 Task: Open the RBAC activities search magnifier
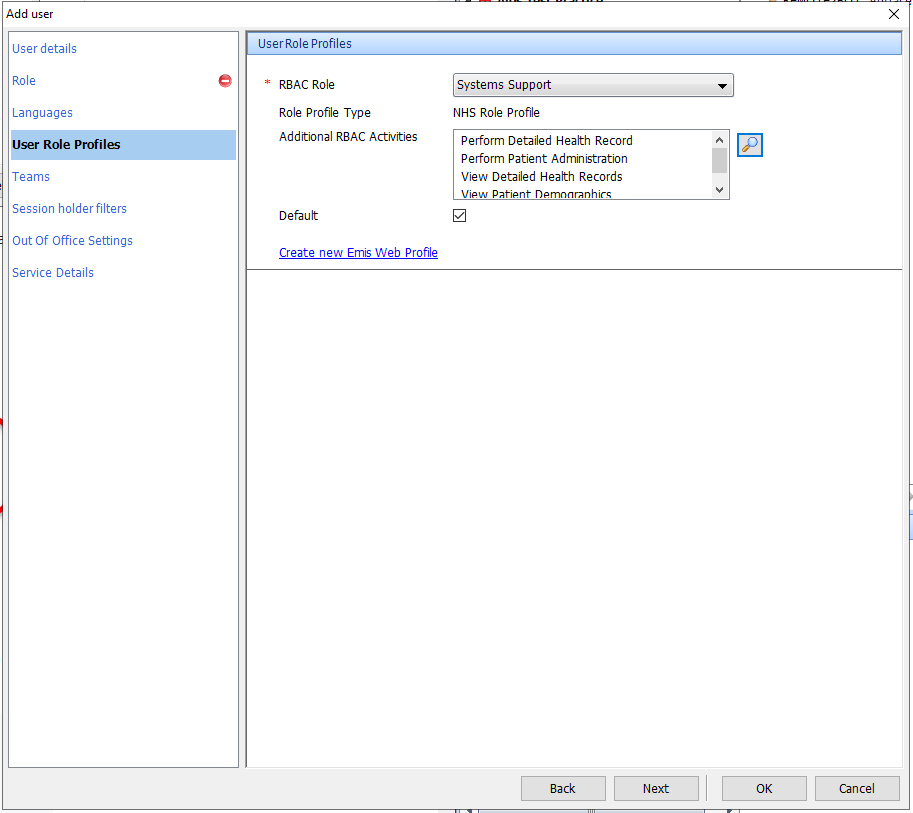[x=749, y=144]
